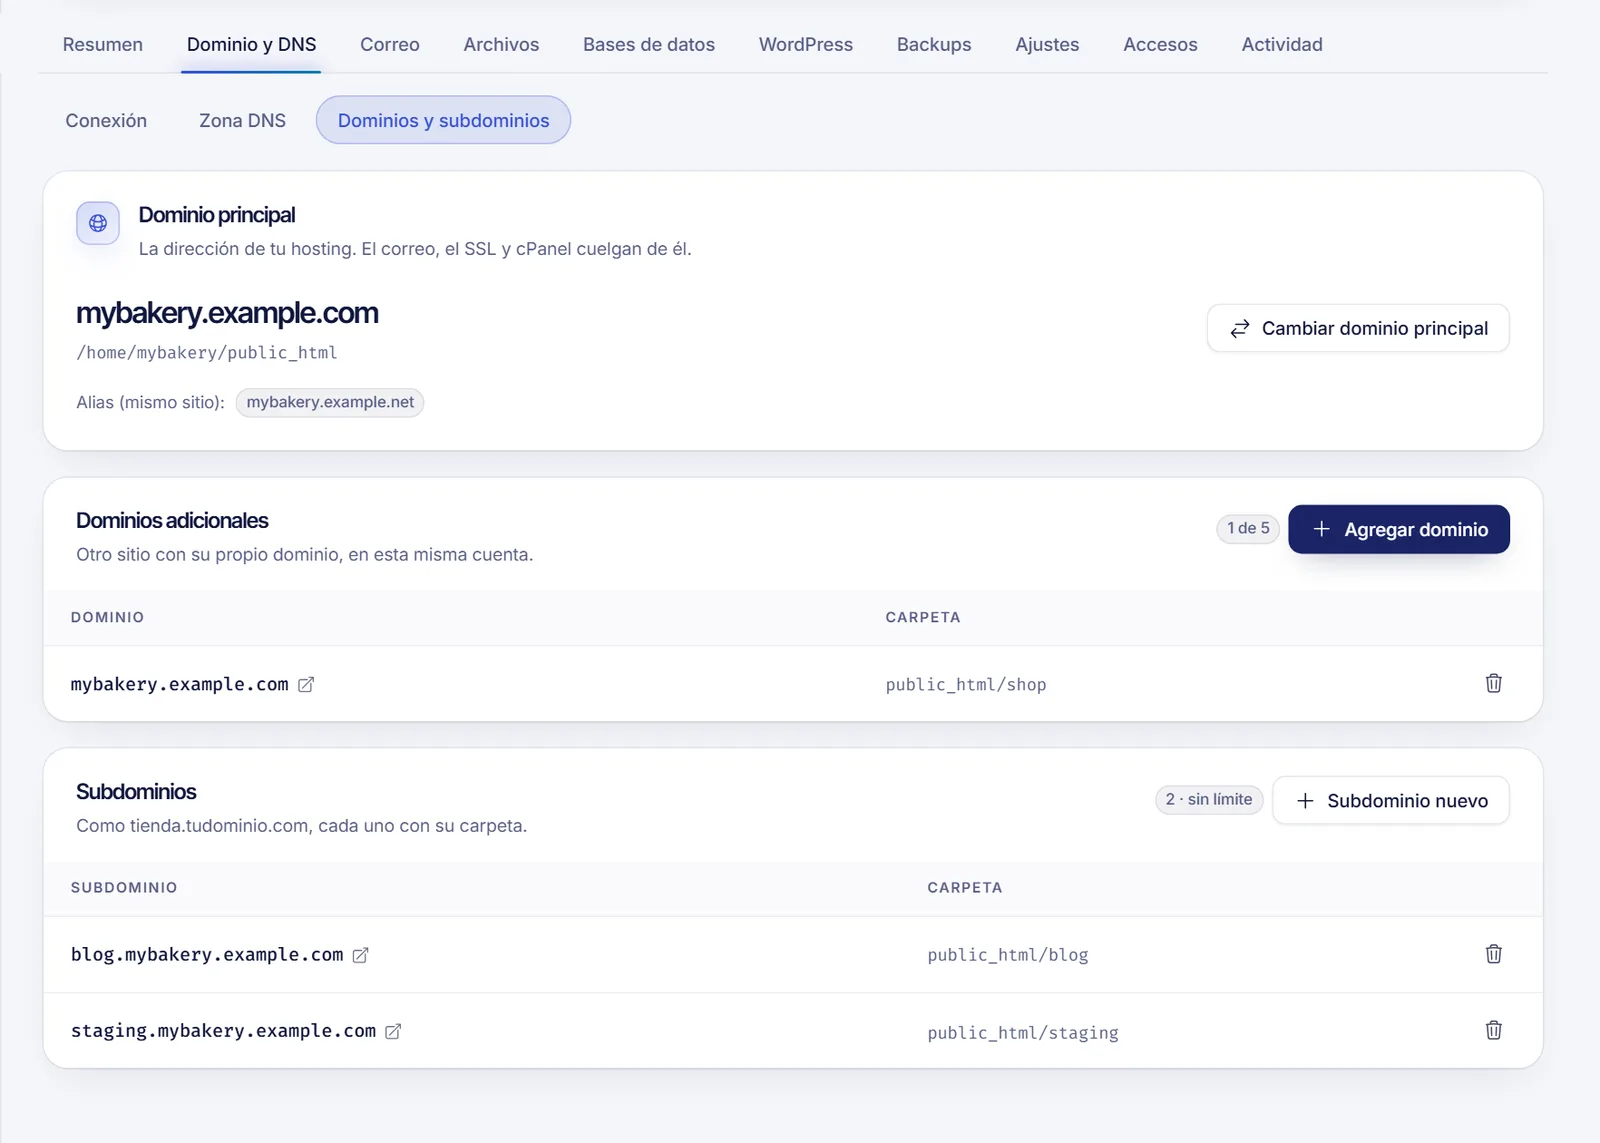Click the DOMINIO column header
The image size is (1600, 1143).
pyautogui.click(x=107, y=617)
